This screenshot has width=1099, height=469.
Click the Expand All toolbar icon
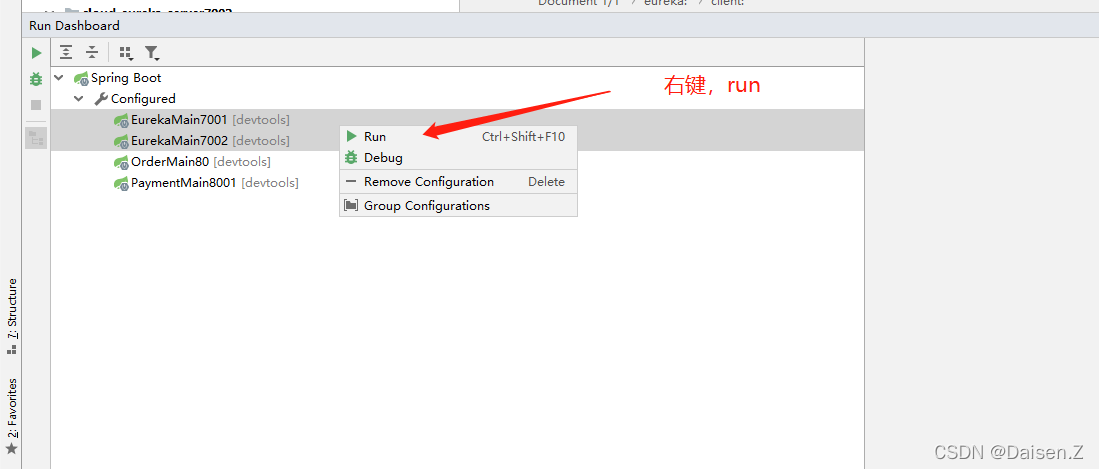coord(66,53)
